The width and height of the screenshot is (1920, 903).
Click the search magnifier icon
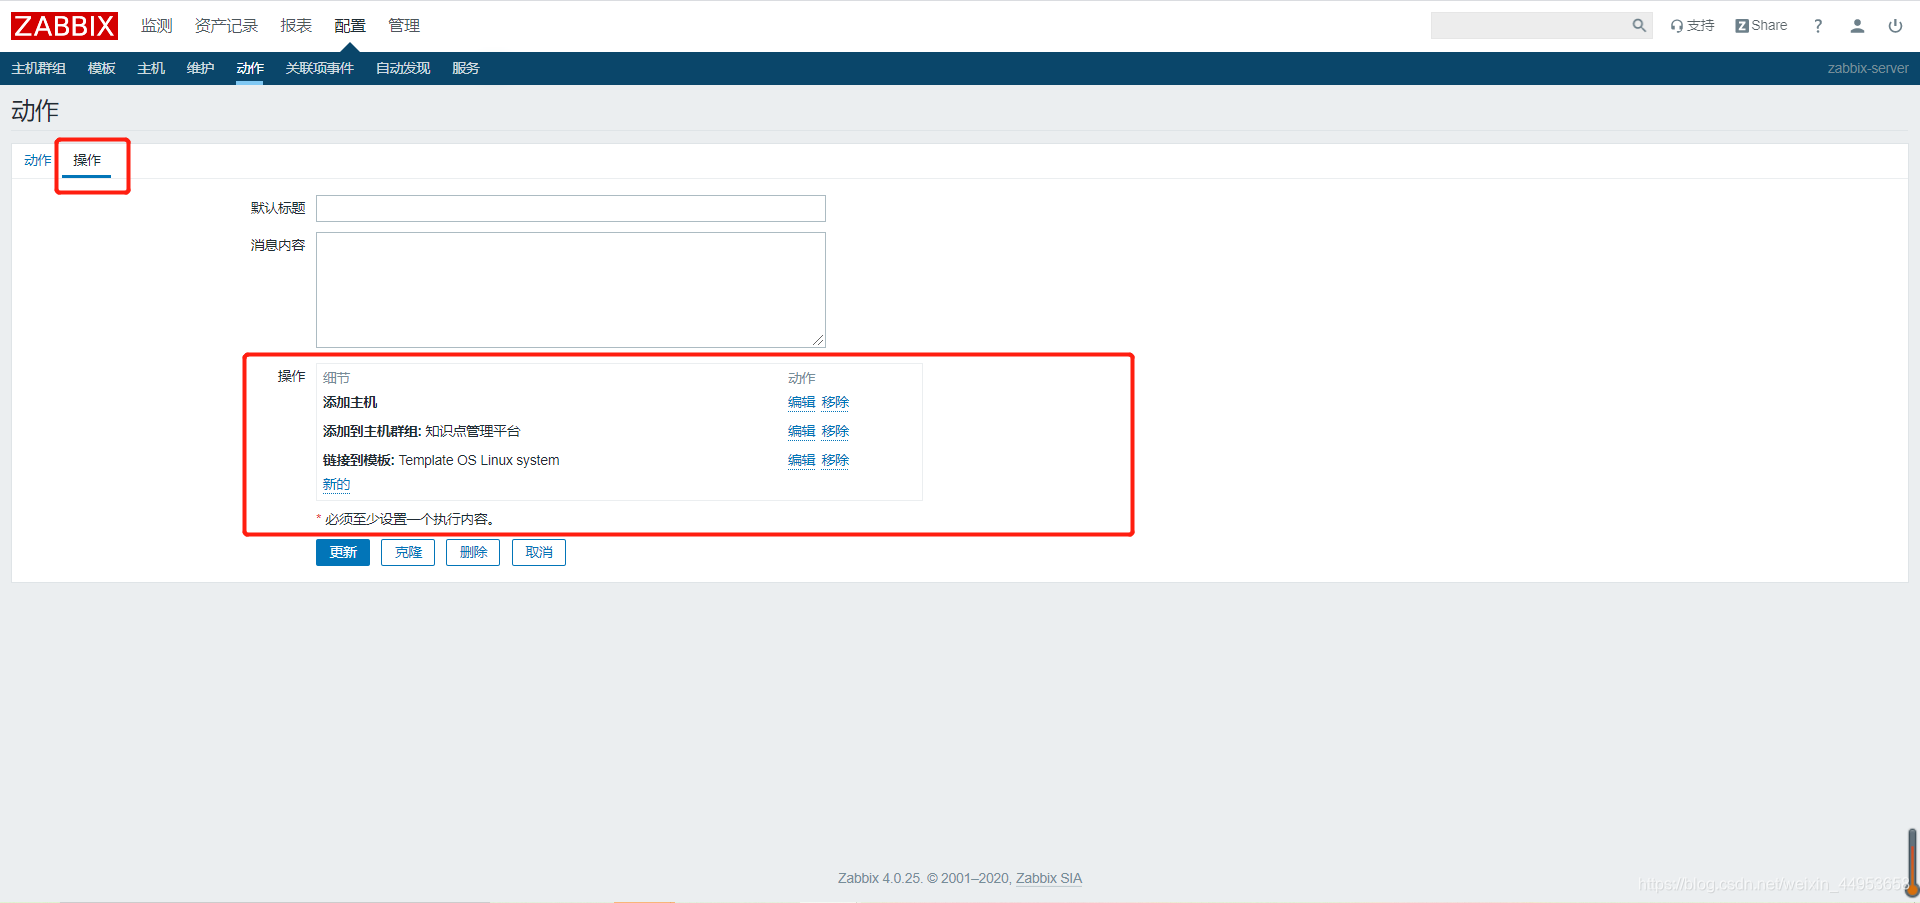[x=1639, y=26]
